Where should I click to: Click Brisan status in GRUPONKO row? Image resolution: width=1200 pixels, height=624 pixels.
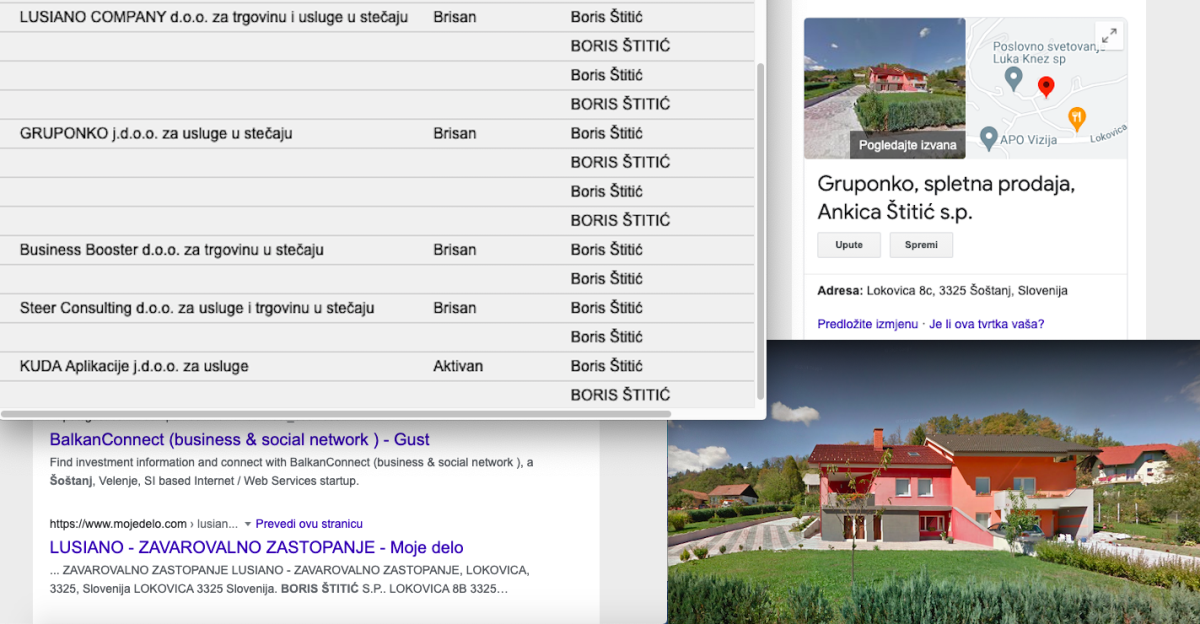455,133
